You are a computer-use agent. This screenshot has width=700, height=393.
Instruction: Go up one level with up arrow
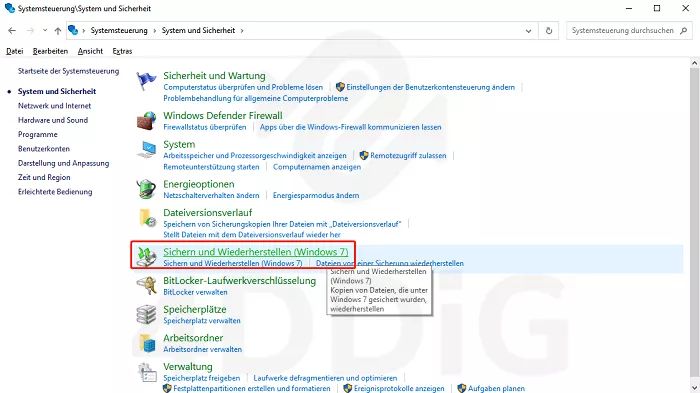pyautogui.click(x=58, y=30)
